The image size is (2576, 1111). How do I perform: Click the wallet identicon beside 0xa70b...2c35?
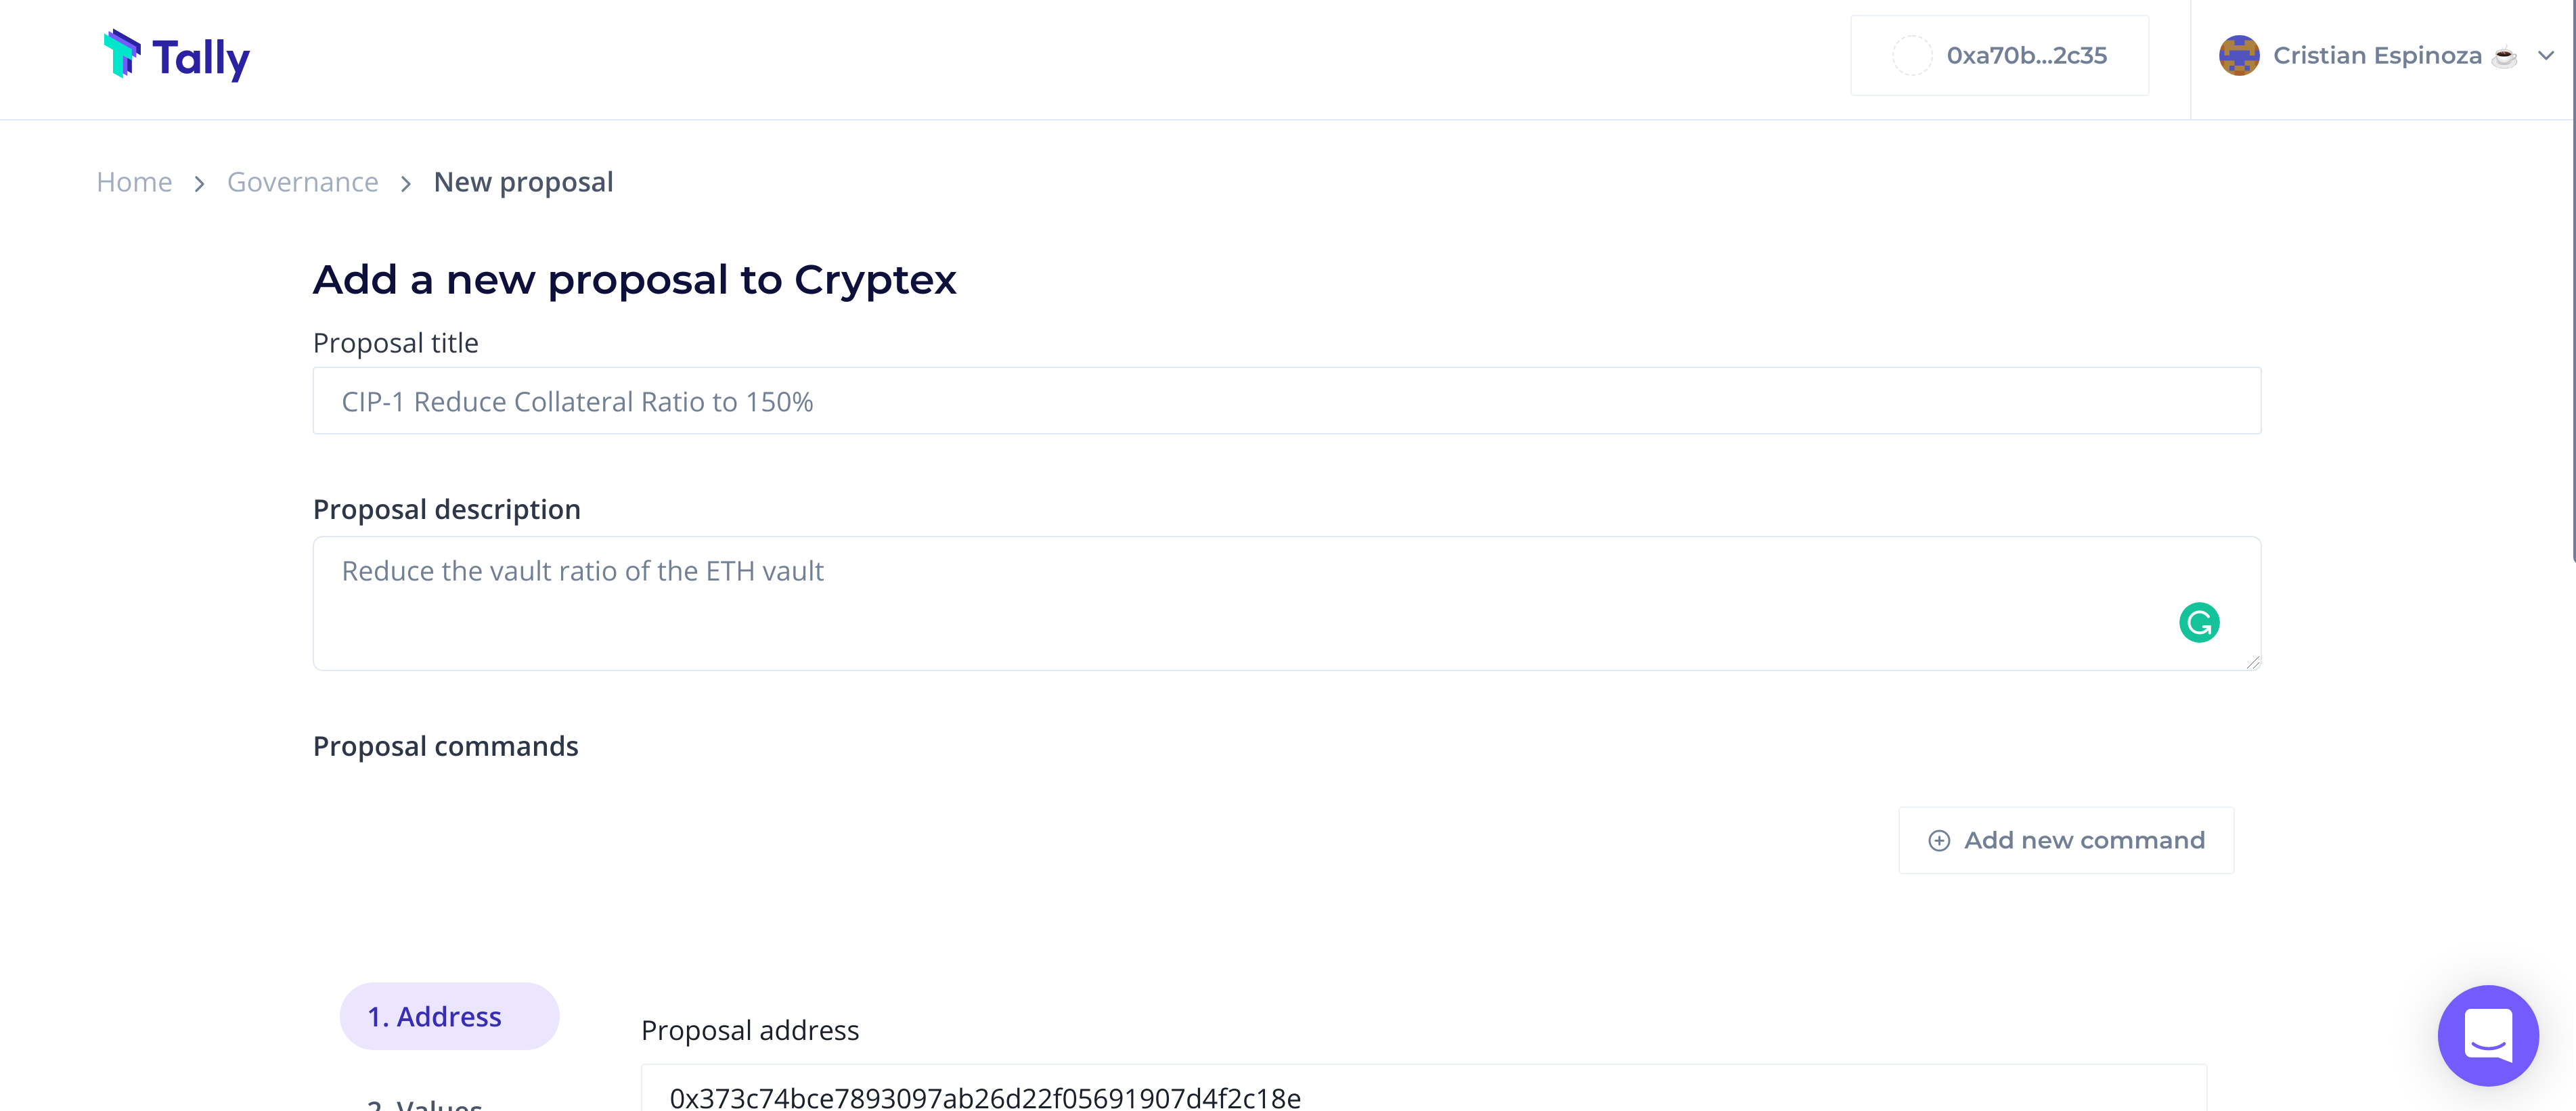pyautogui.click(x=1912, y=56)
